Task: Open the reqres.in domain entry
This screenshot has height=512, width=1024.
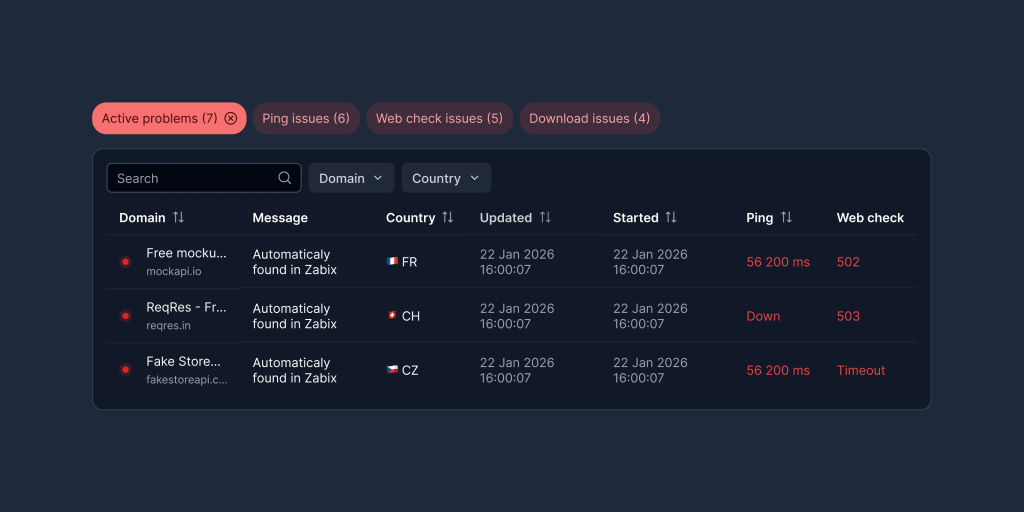Action: [x=186, y=316]
